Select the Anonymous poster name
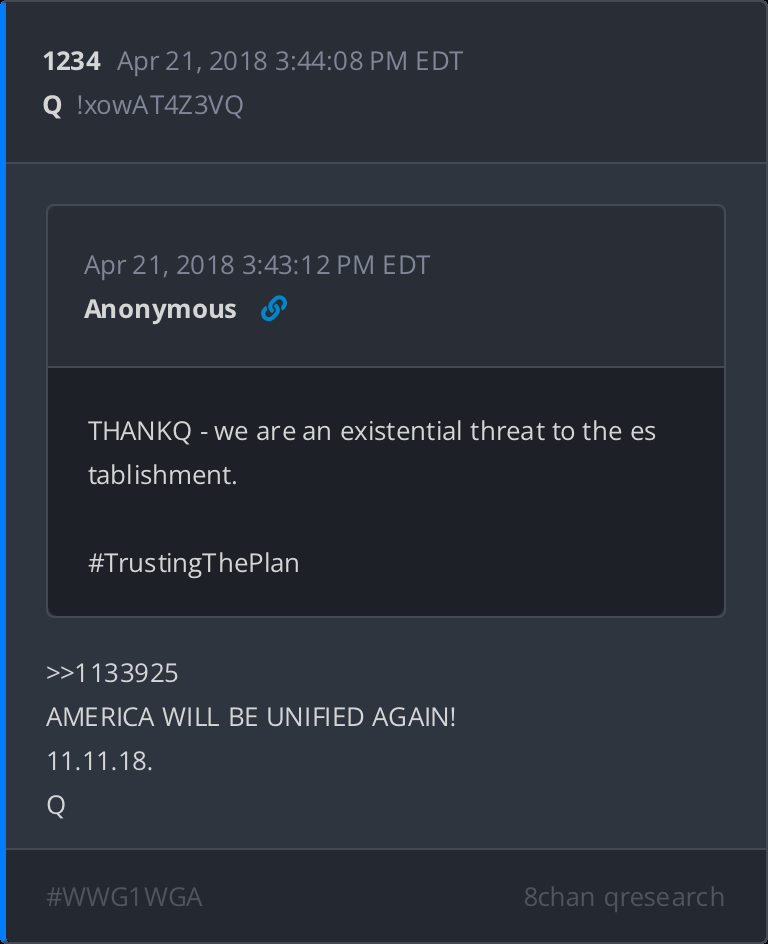 tap(160, 309)
